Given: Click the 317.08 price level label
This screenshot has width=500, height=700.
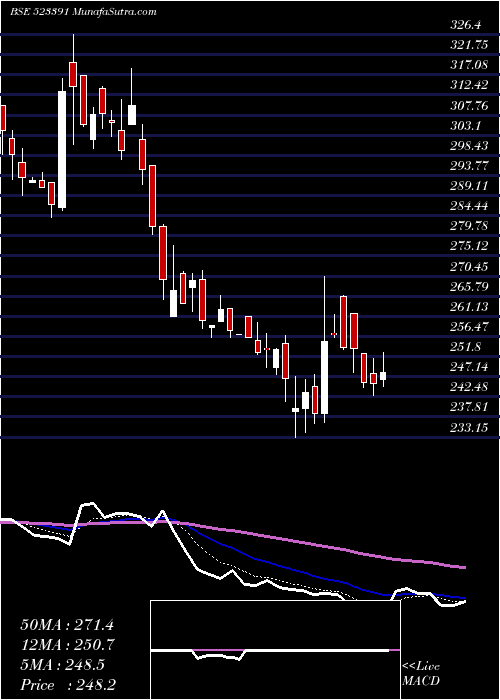Looking at the screenshot, I should tap(468, 65).
